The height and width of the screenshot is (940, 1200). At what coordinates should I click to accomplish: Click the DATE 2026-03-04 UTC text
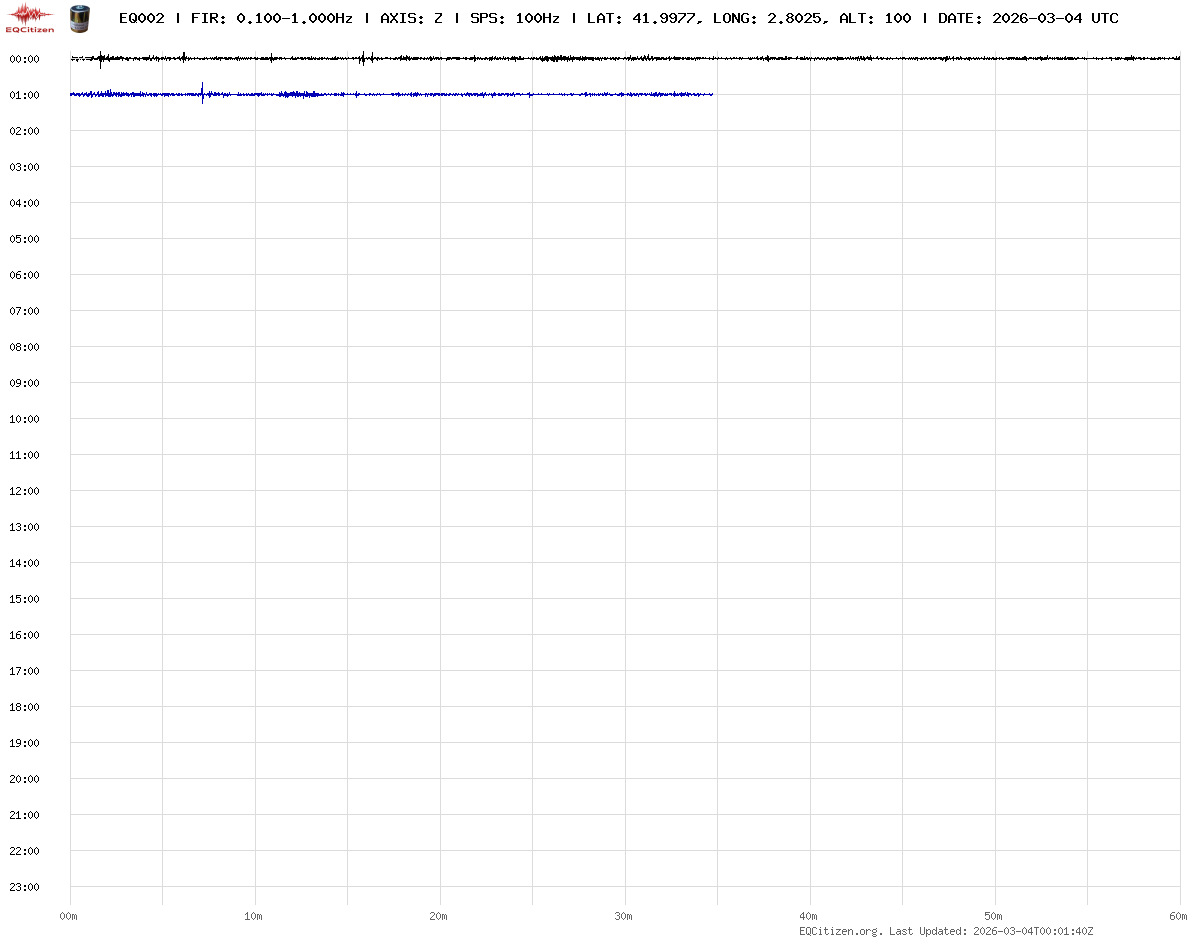(1028, 18)
